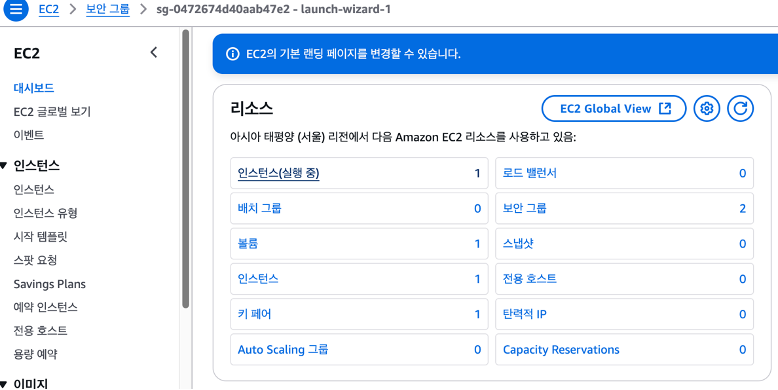Open Auto Scaling 그룹 resource link
This screenshot has height=390, width=778.
point(283,350)
